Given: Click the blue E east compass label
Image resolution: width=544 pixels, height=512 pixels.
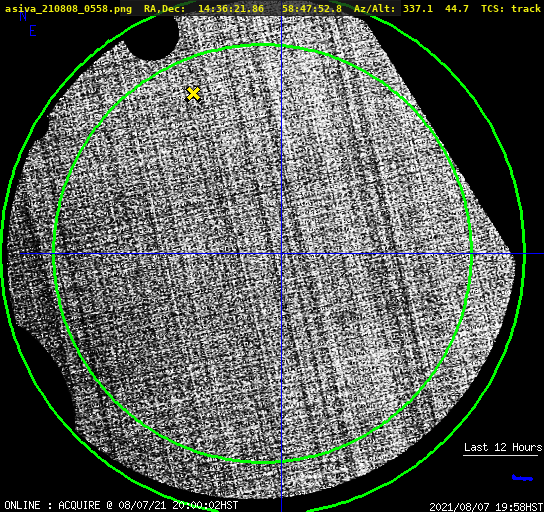Looking at the screenshot, I should click(33, 31).
